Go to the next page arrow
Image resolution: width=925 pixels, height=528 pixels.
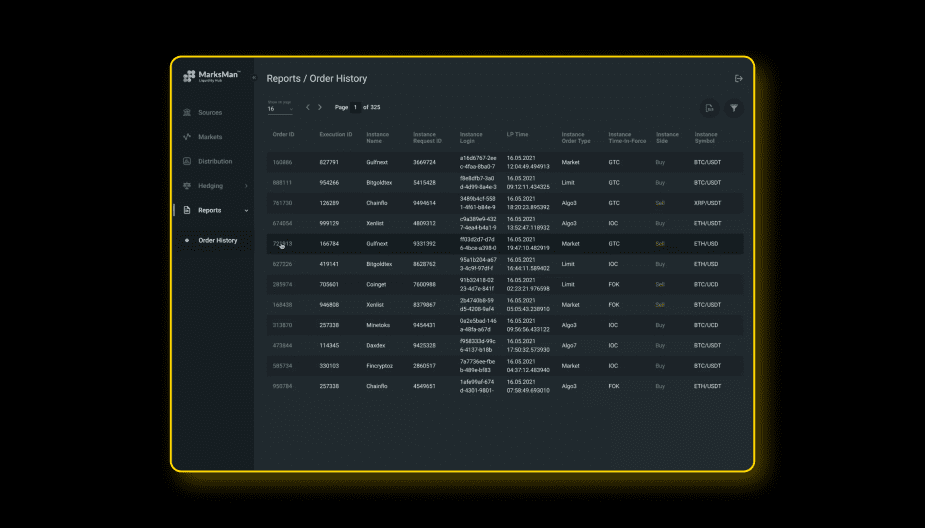pyautogui.click(x=320, y=107)
